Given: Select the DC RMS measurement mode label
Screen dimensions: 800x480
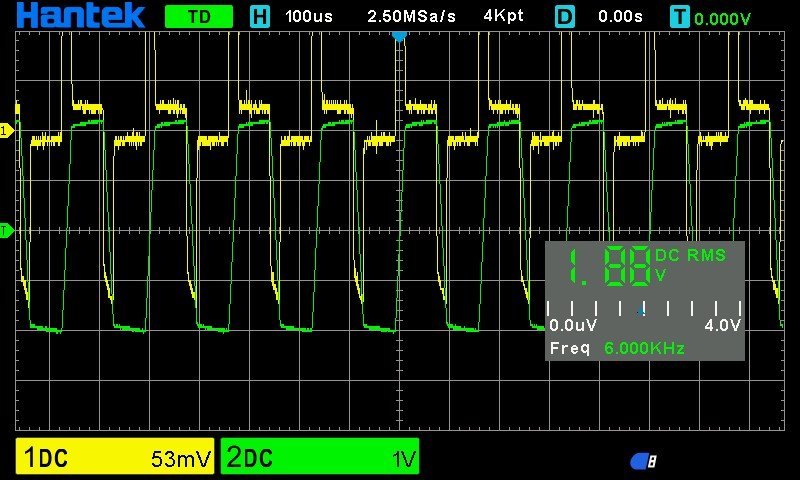Looking at the screenshot, I should coord(691,256).
